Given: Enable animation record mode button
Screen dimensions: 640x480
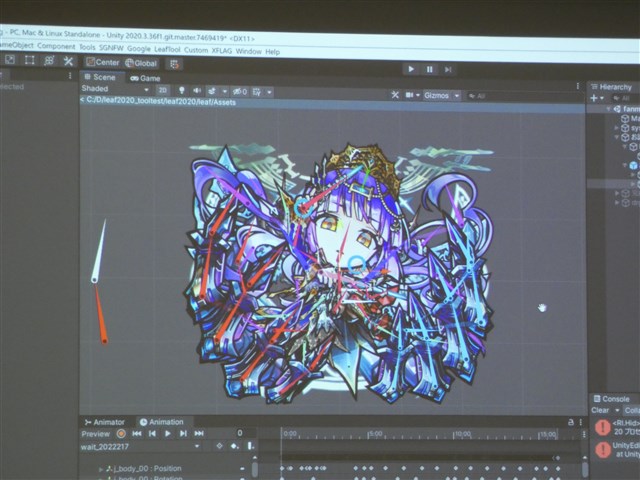Looking at the screenshot, I should (121, 434).
